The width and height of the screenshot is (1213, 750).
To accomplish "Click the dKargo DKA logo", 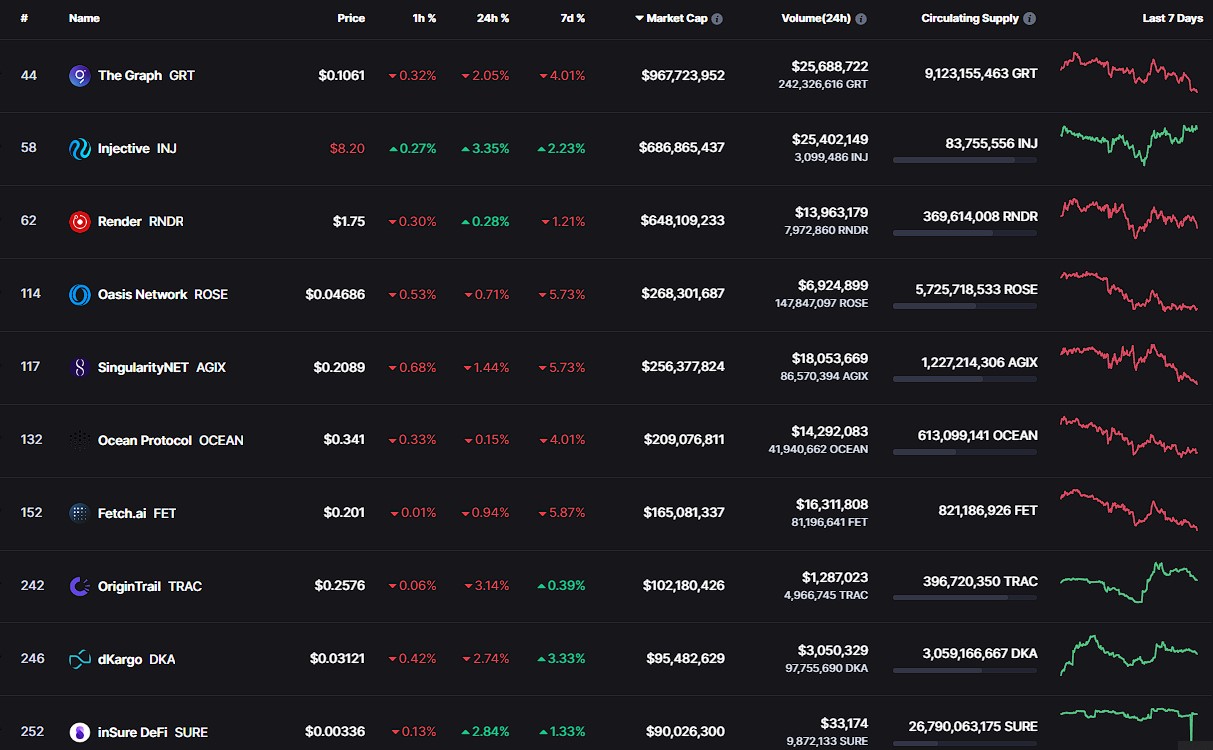I will [x=80, y=659].
